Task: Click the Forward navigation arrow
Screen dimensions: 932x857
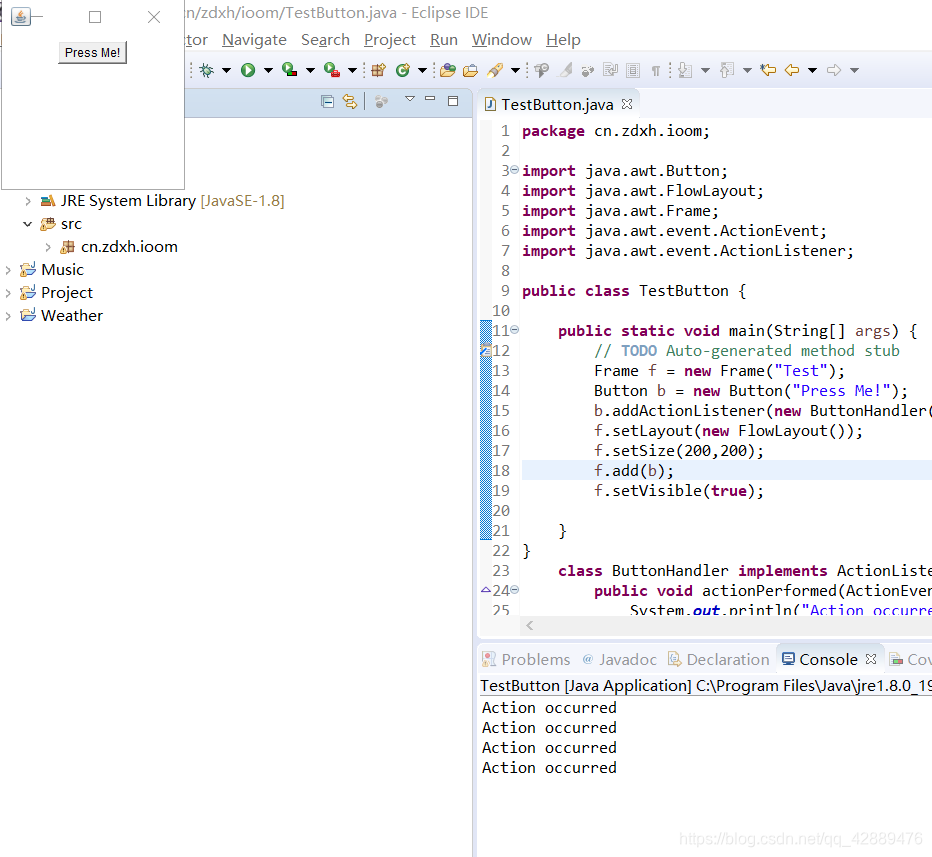Action: coord(834,70)
